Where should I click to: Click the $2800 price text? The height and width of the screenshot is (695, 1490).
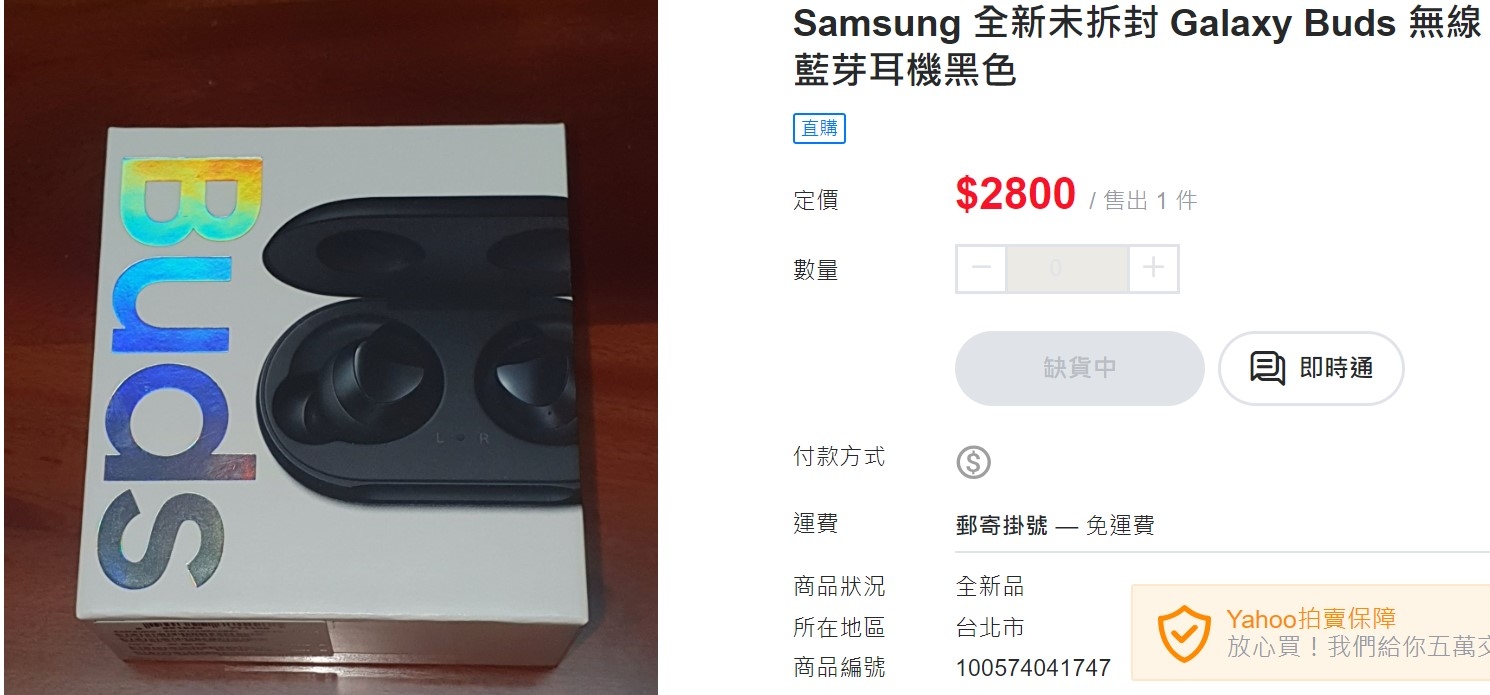point(1015,194)
